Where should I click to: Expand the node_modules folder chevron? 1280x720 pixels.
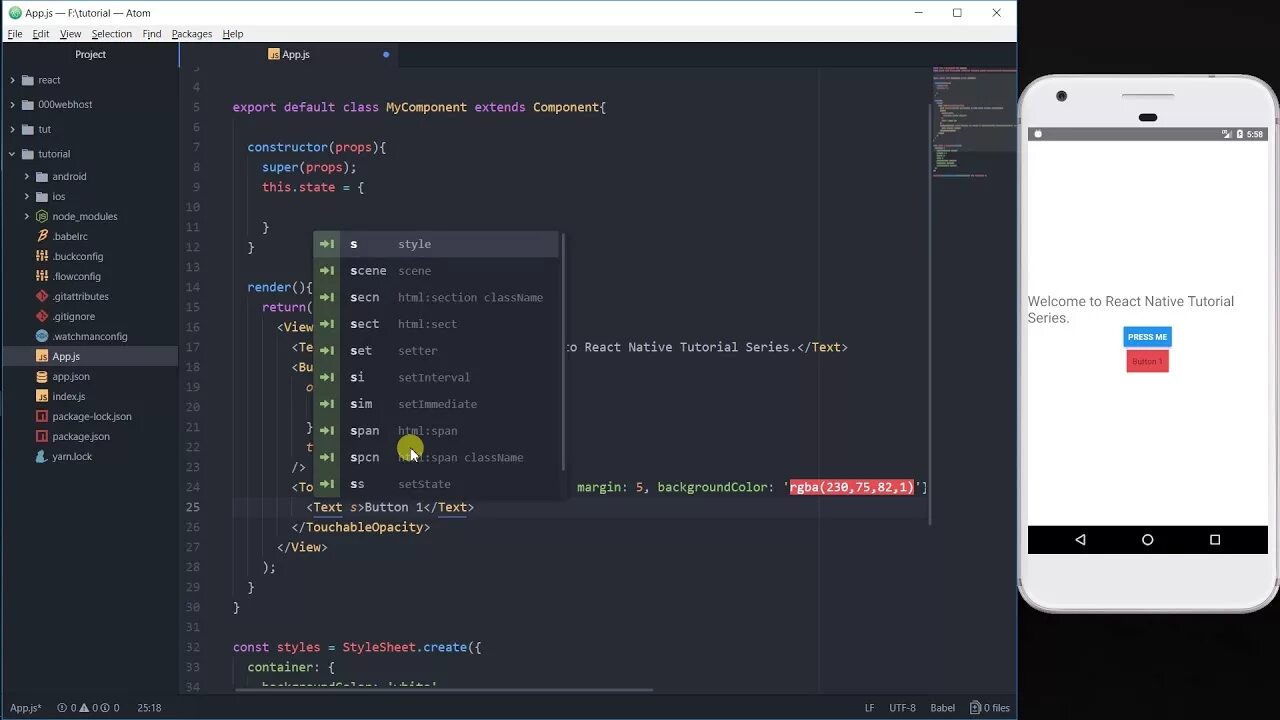[27, 216]
